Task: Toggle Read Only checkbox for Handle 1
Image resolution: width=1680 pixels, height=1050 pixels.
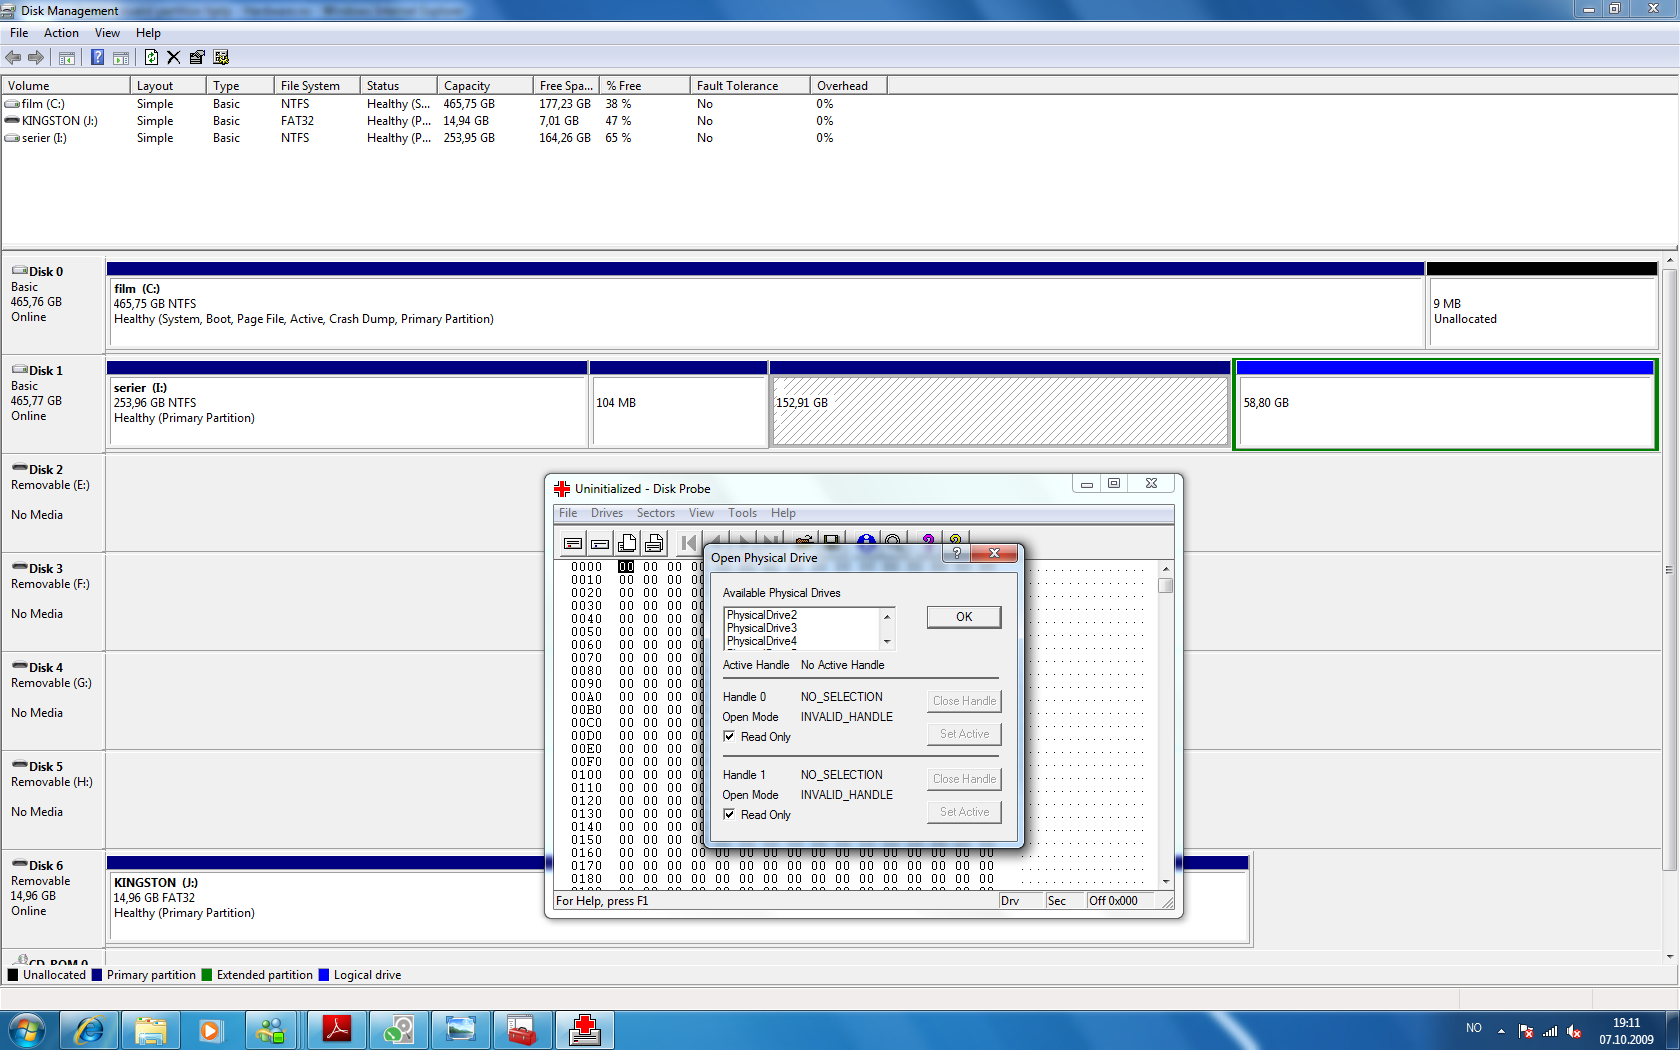Action: pos(729,814)
